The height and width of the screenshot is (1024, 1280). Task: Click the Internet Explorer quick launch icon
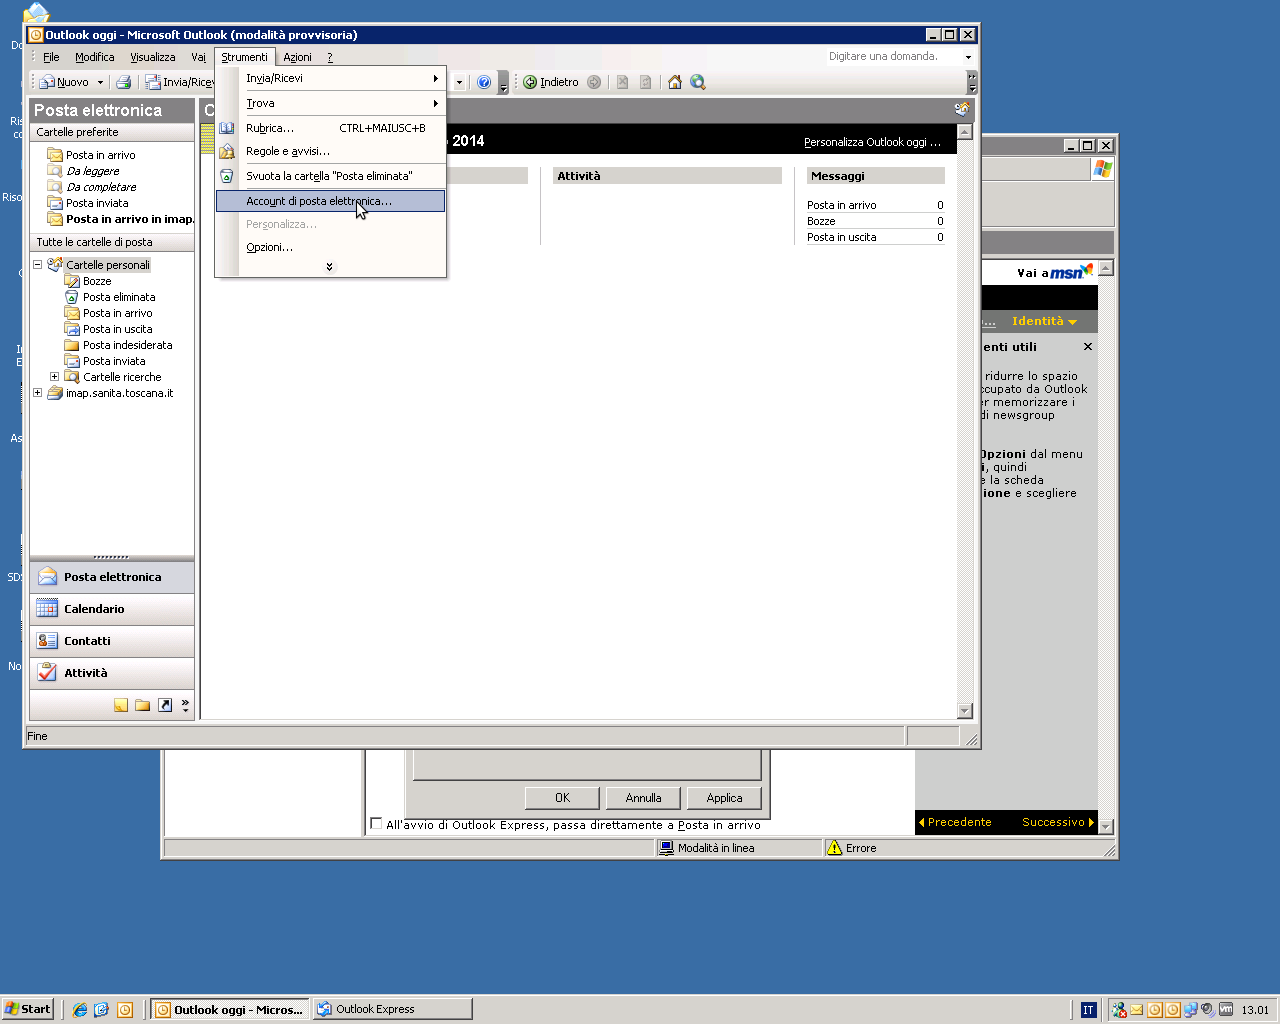point(80,1009)
